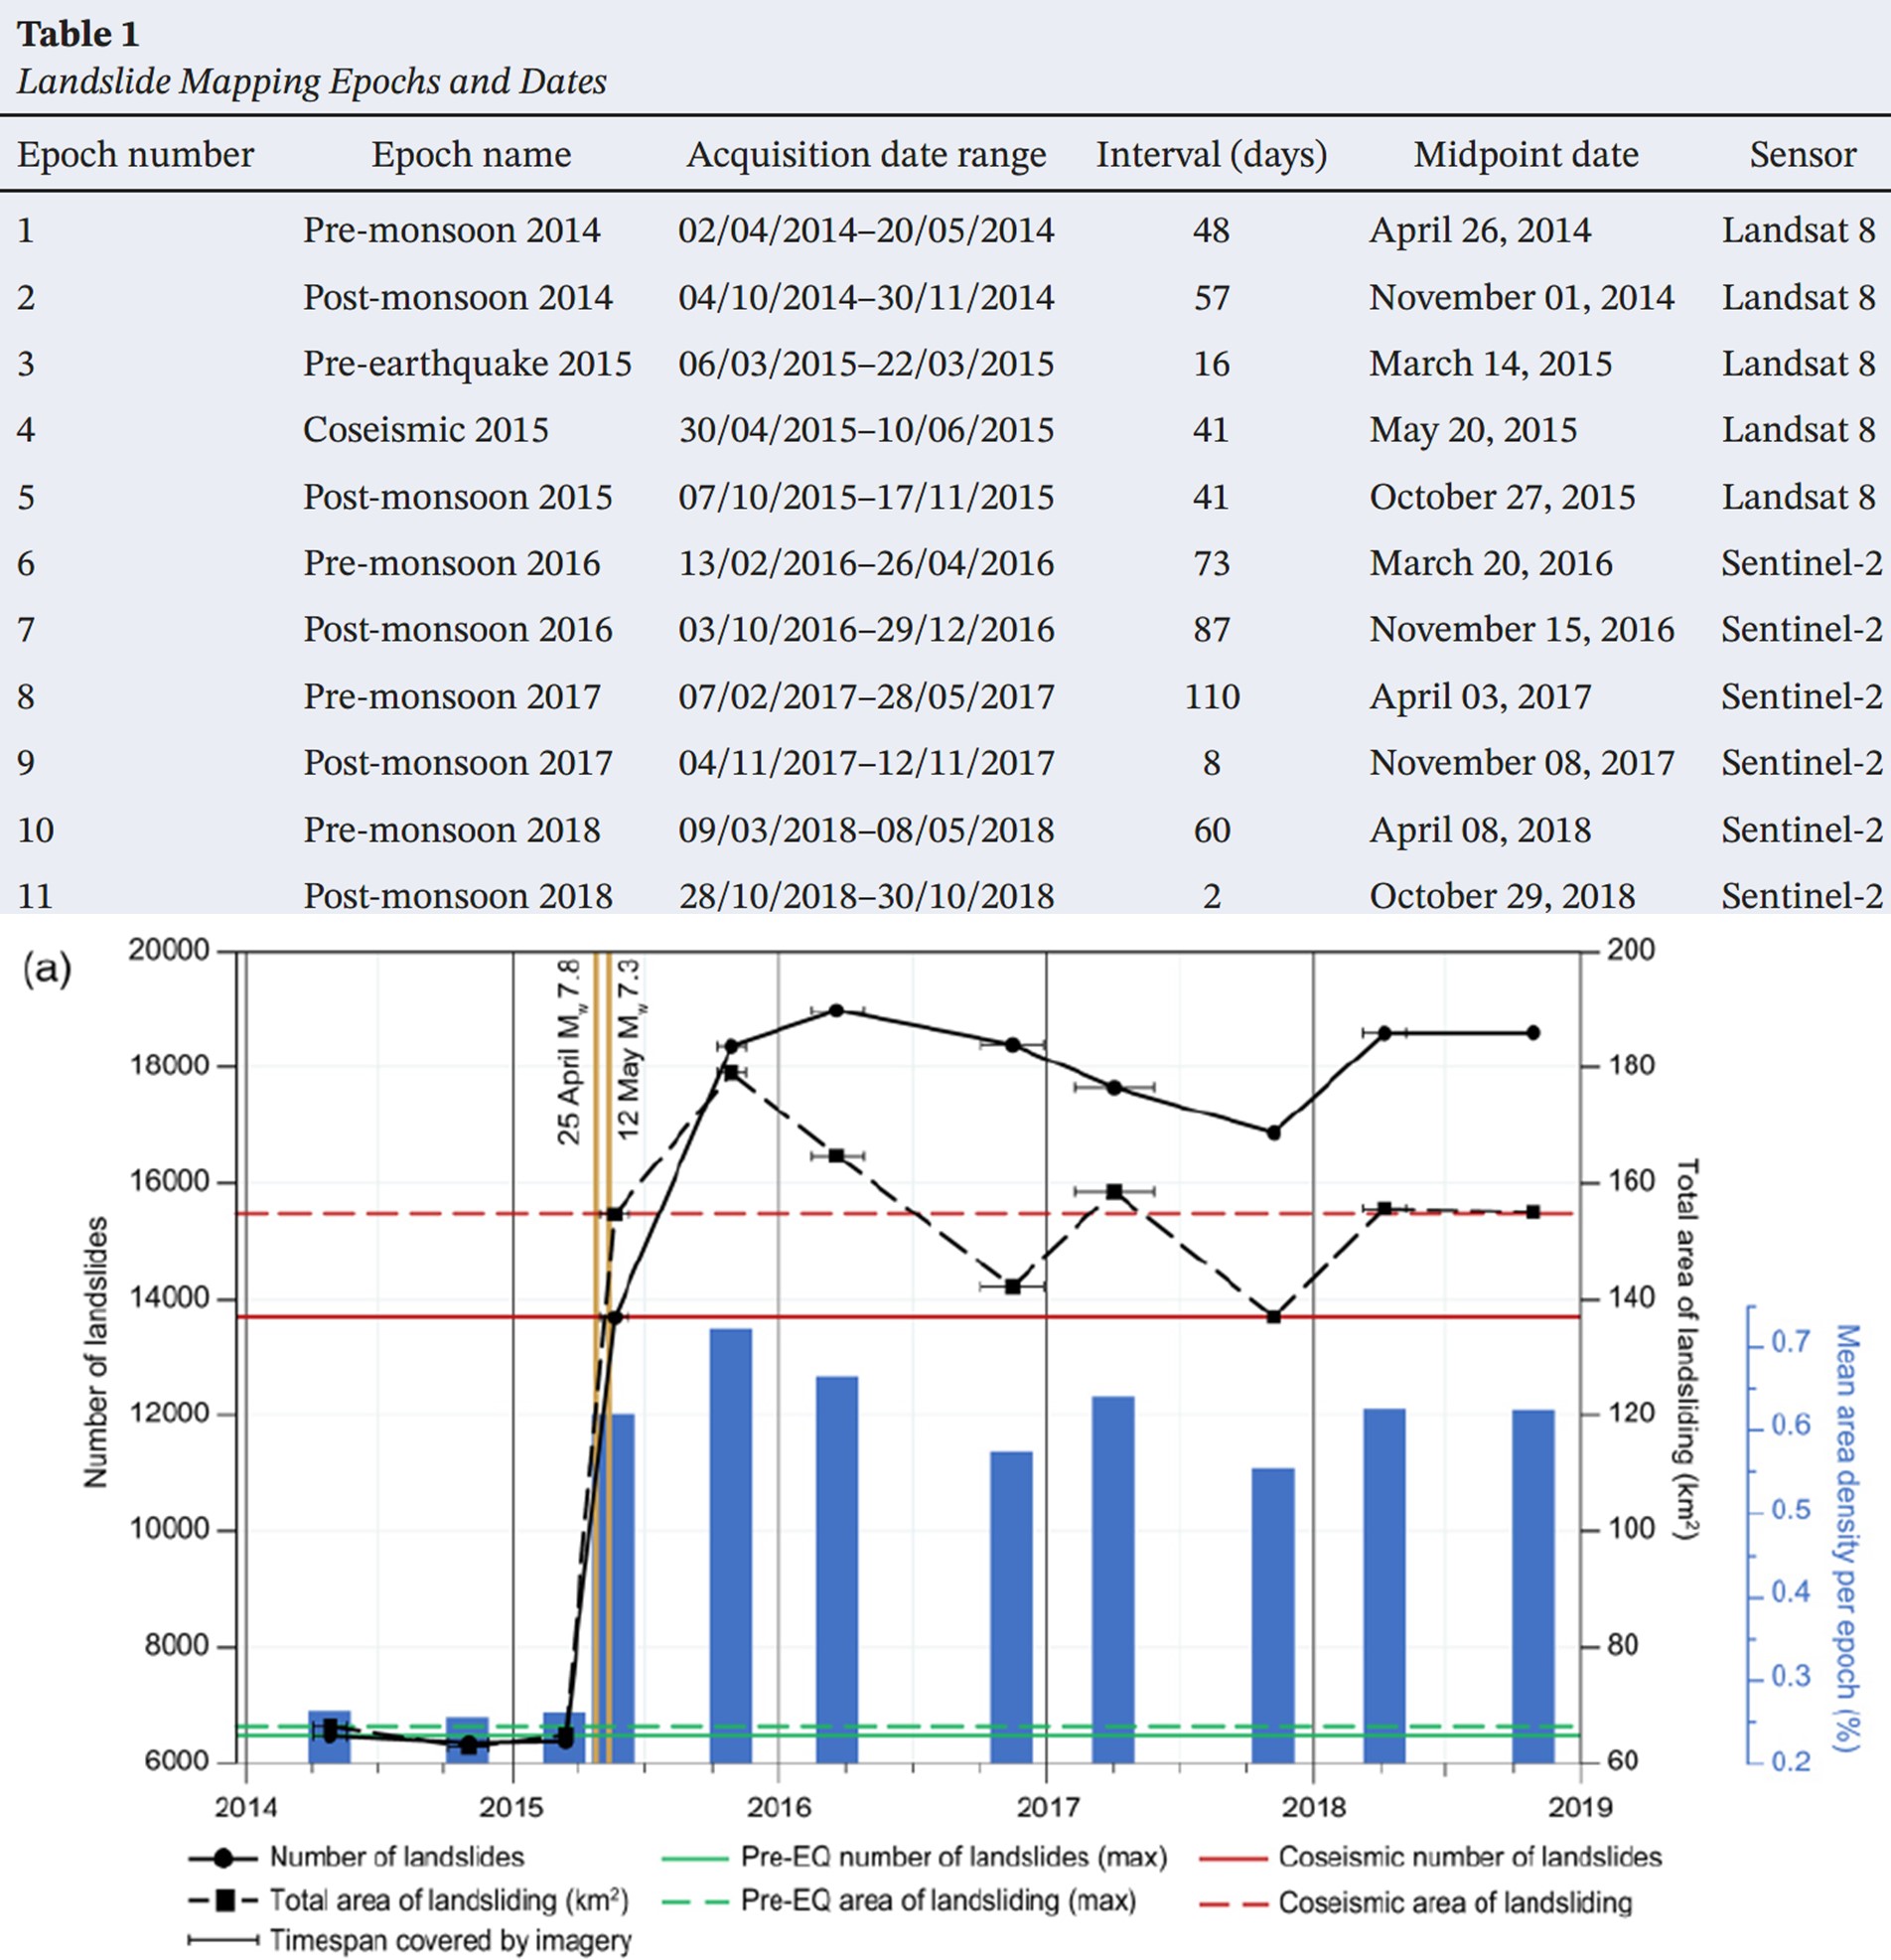1891x1960 pixels.
Task: Select the "Post-monsoon 2015" epoch name cell
Action: point(458,497)
